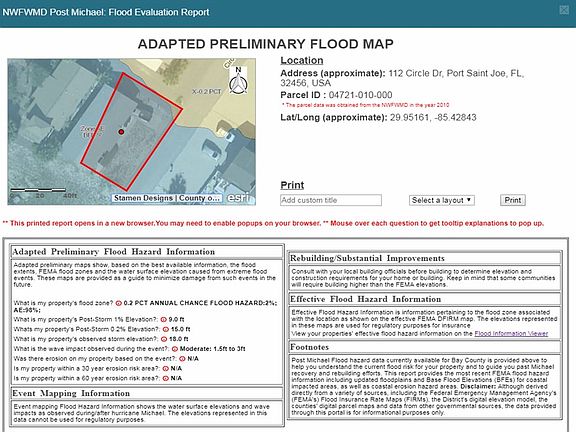Open tooltip icon for Post-Storm 0.2% Elevation
The height and width of the screenshot is (432, 576).
click(166, 330)
